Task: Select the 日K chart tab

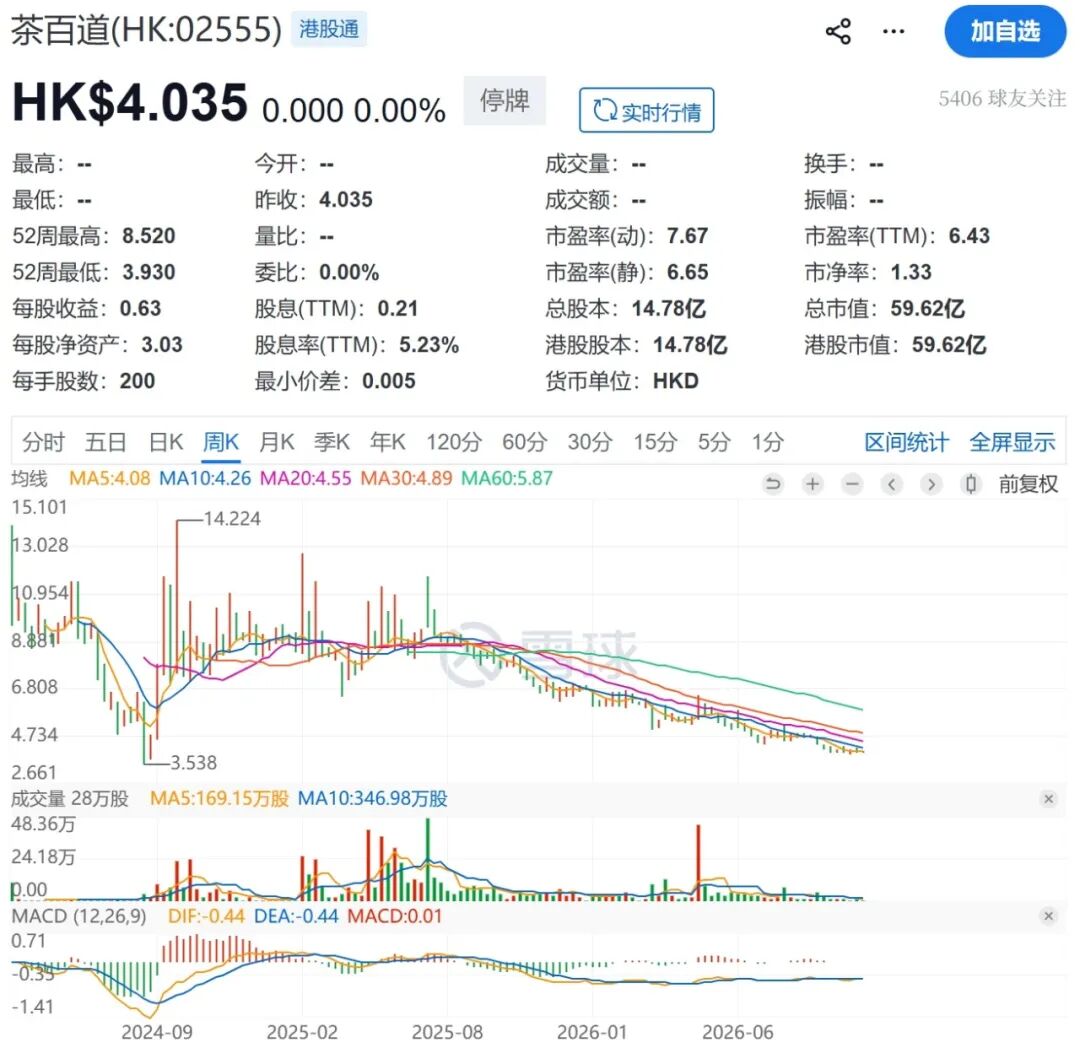Action: pyautogui.click(x=166, y=442)
